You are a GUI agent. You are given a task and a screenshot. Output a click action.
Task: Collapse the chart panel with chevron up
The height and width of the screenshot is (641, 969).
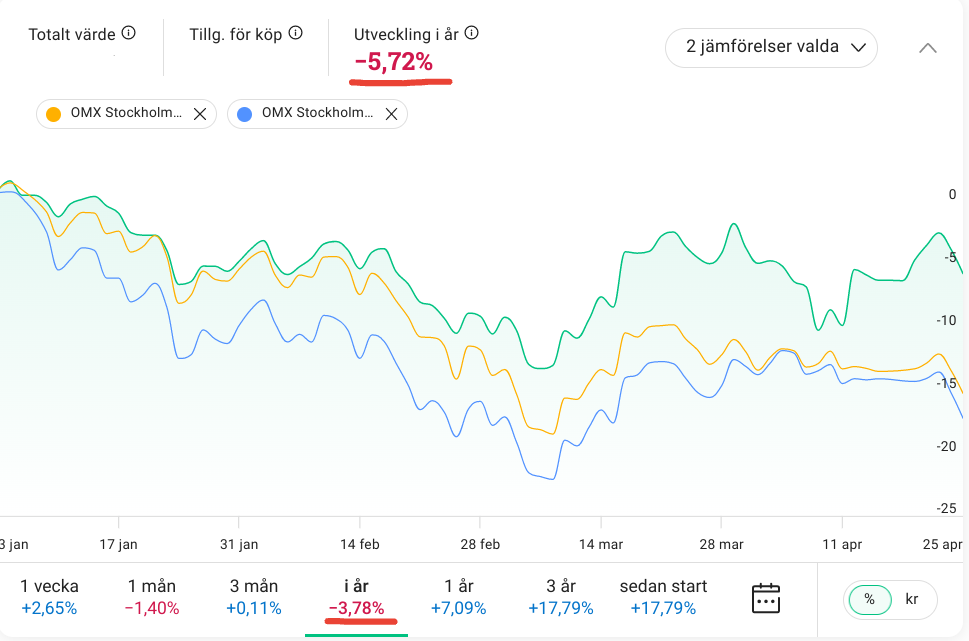[x=928, y=47]
